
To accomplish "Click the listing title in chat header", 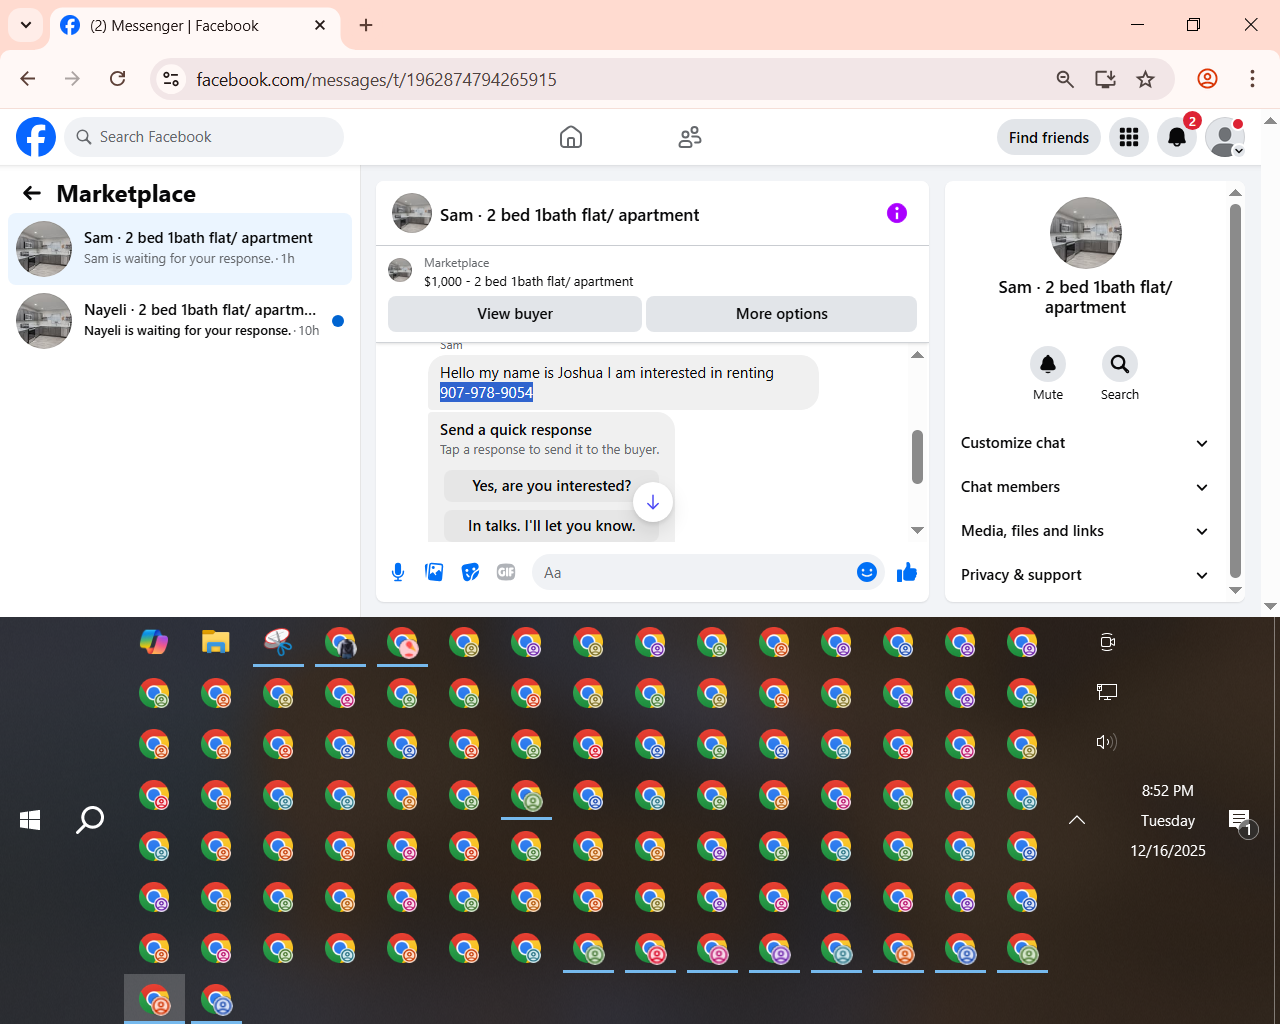I will click(x=570, y=215).
